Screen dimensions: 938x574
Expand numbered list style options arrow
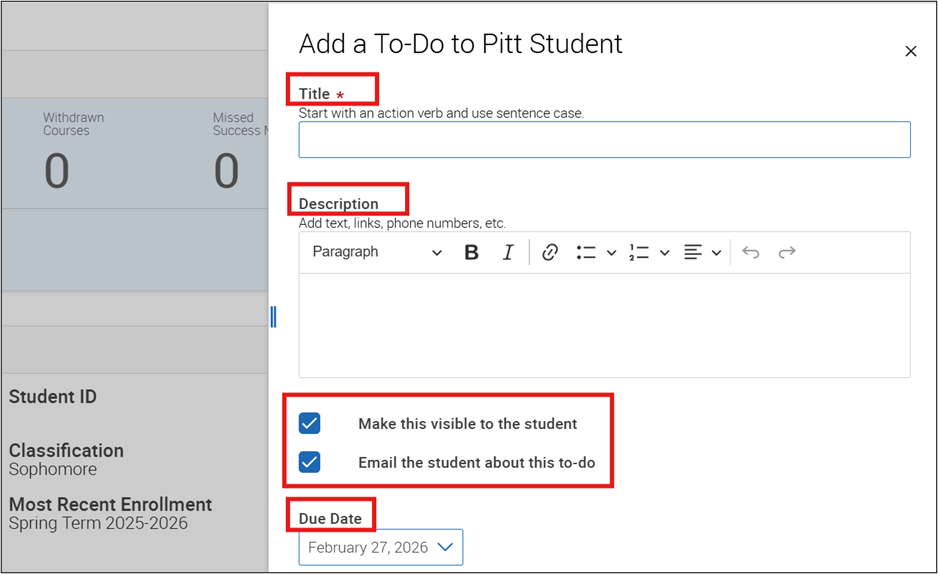point(664,253)
